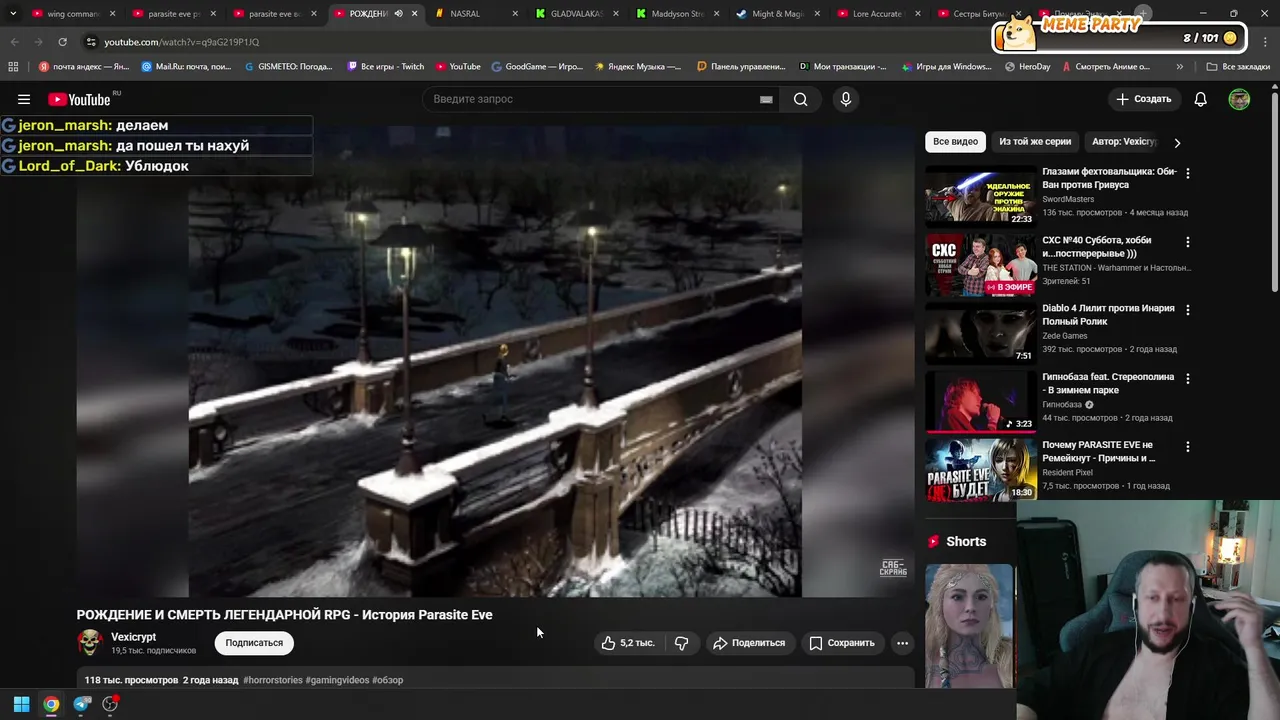This screenshot has width=1280, height=720.
Task: Open the Все игры - Twitch bookmark
Action: [x=385, y=67]
